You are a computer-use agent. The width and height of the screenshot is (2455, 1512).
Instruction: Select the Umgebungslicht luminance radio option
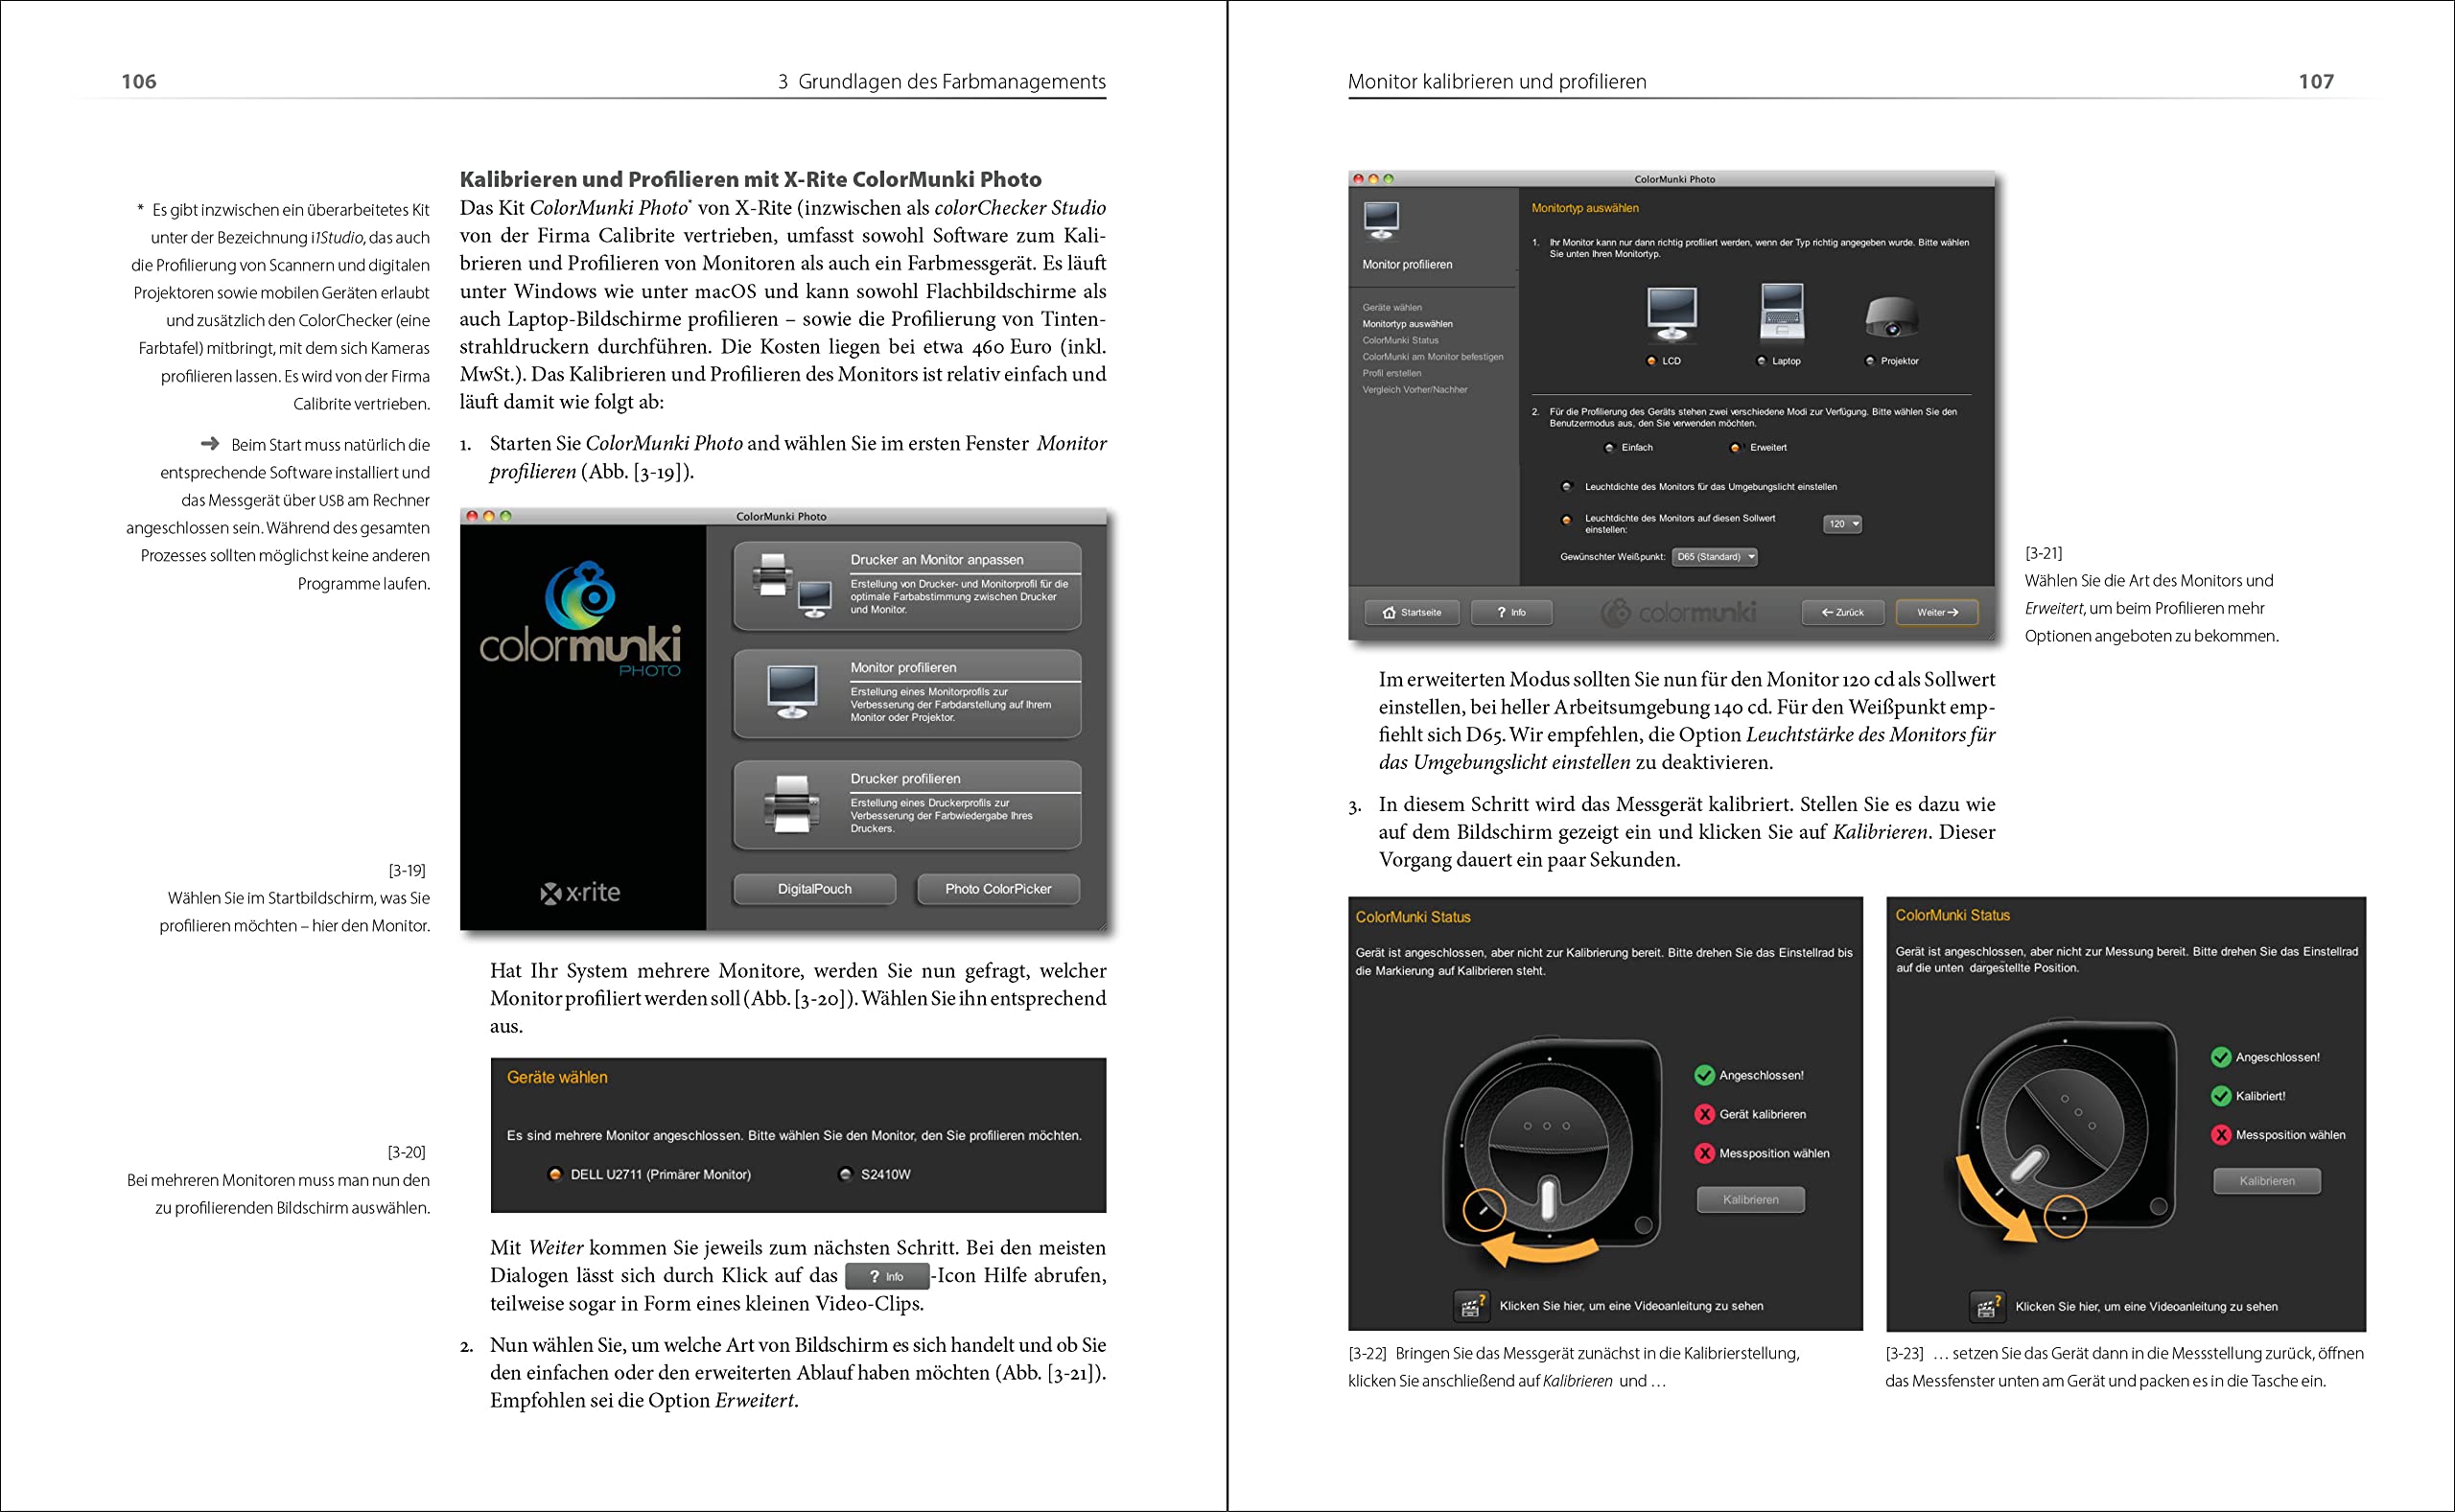1567,487
